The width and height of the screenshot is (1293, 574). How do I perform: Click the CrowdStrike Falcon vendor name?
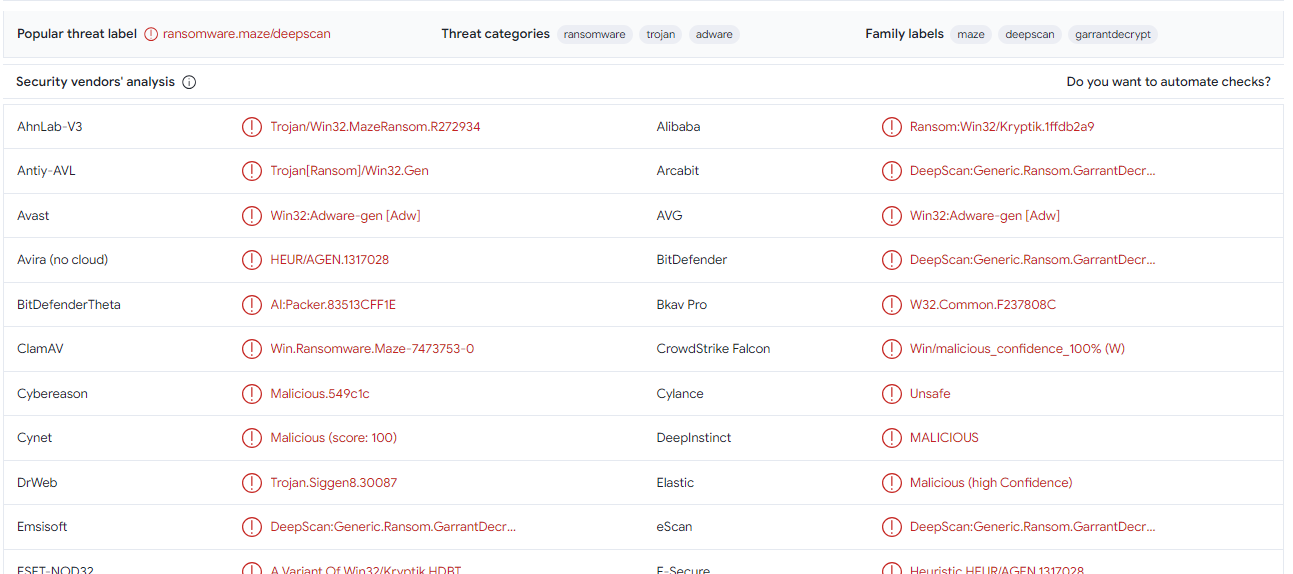pos(713,349)
